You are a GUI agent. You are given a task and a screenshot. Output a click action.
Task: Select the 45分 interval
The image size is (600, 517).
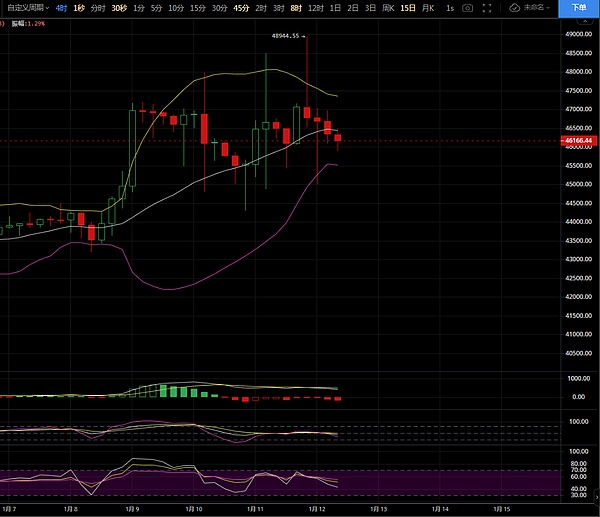pos(241,7)
